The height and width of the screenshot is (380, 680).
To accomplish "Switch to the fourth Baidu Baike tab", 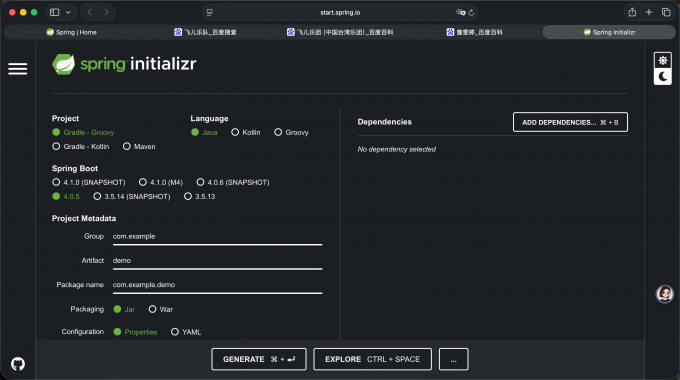I will (474, 32).
